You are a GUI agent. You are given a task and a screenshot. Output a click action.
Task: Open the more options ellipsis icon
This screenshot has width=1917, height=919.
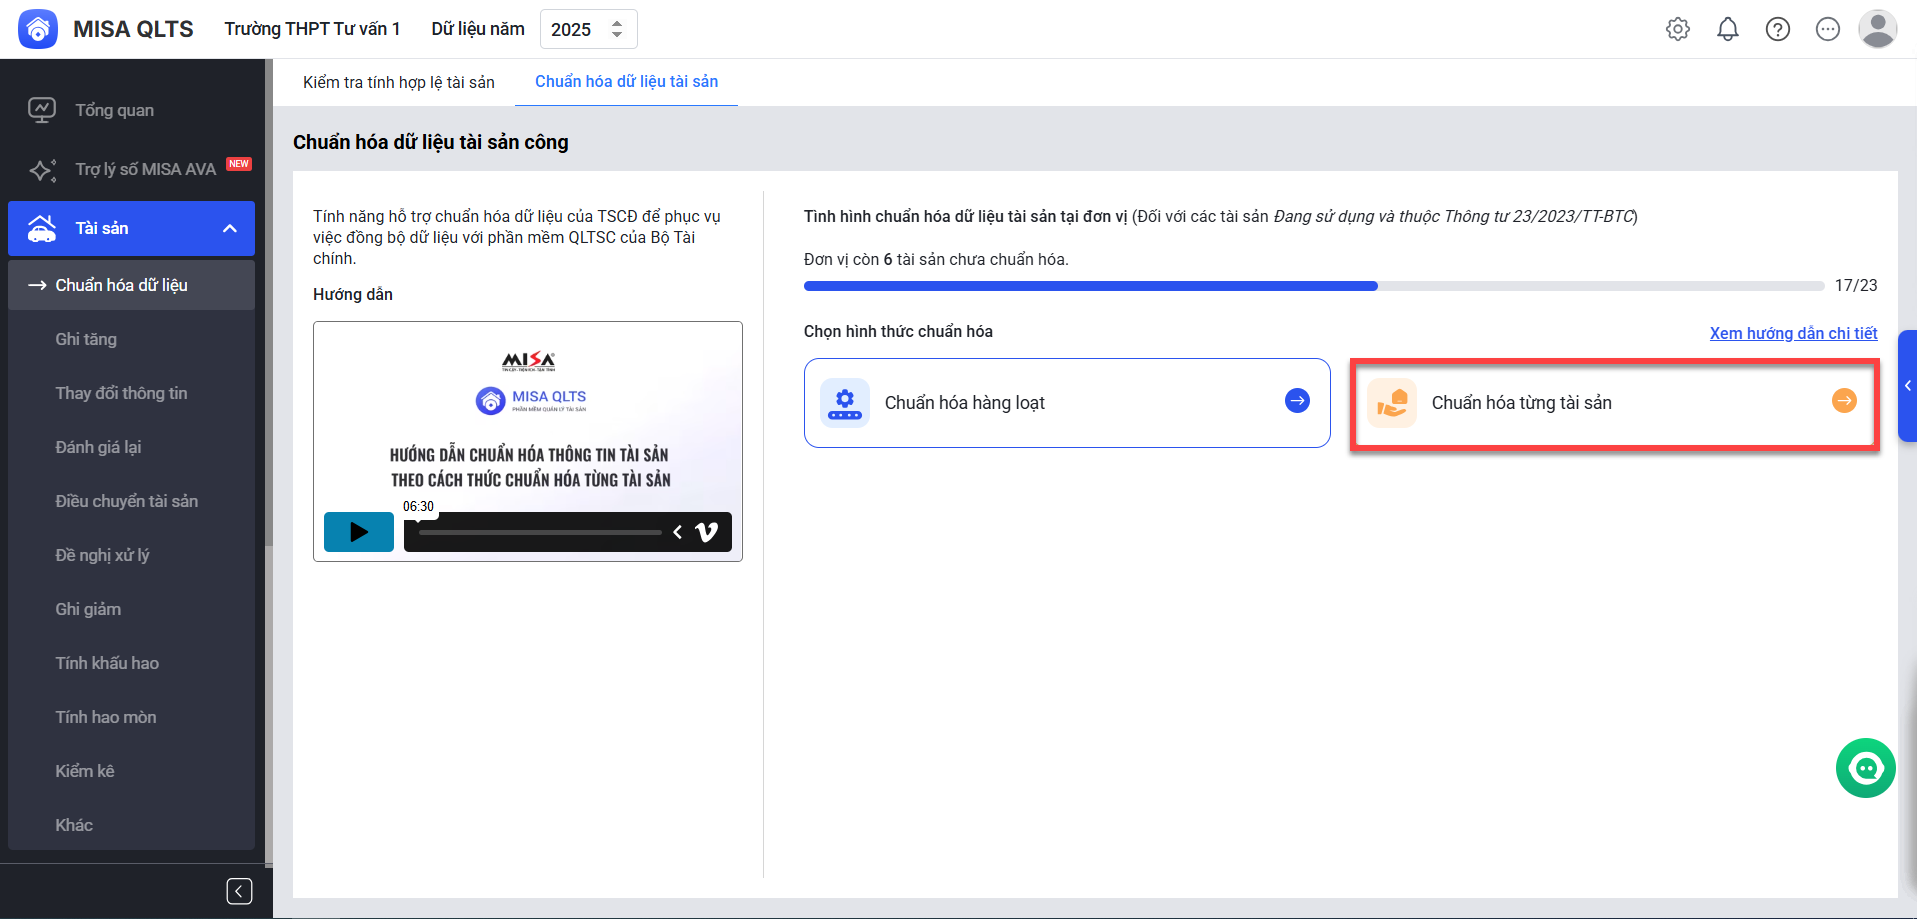1828,30
